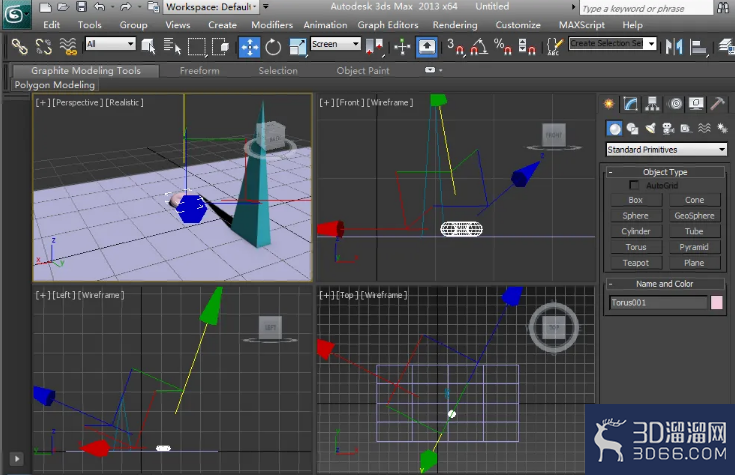The width and height of the screenshot is (735, 475).
Task: Click the Redo arrow icon
Action: tap(125, 7)
